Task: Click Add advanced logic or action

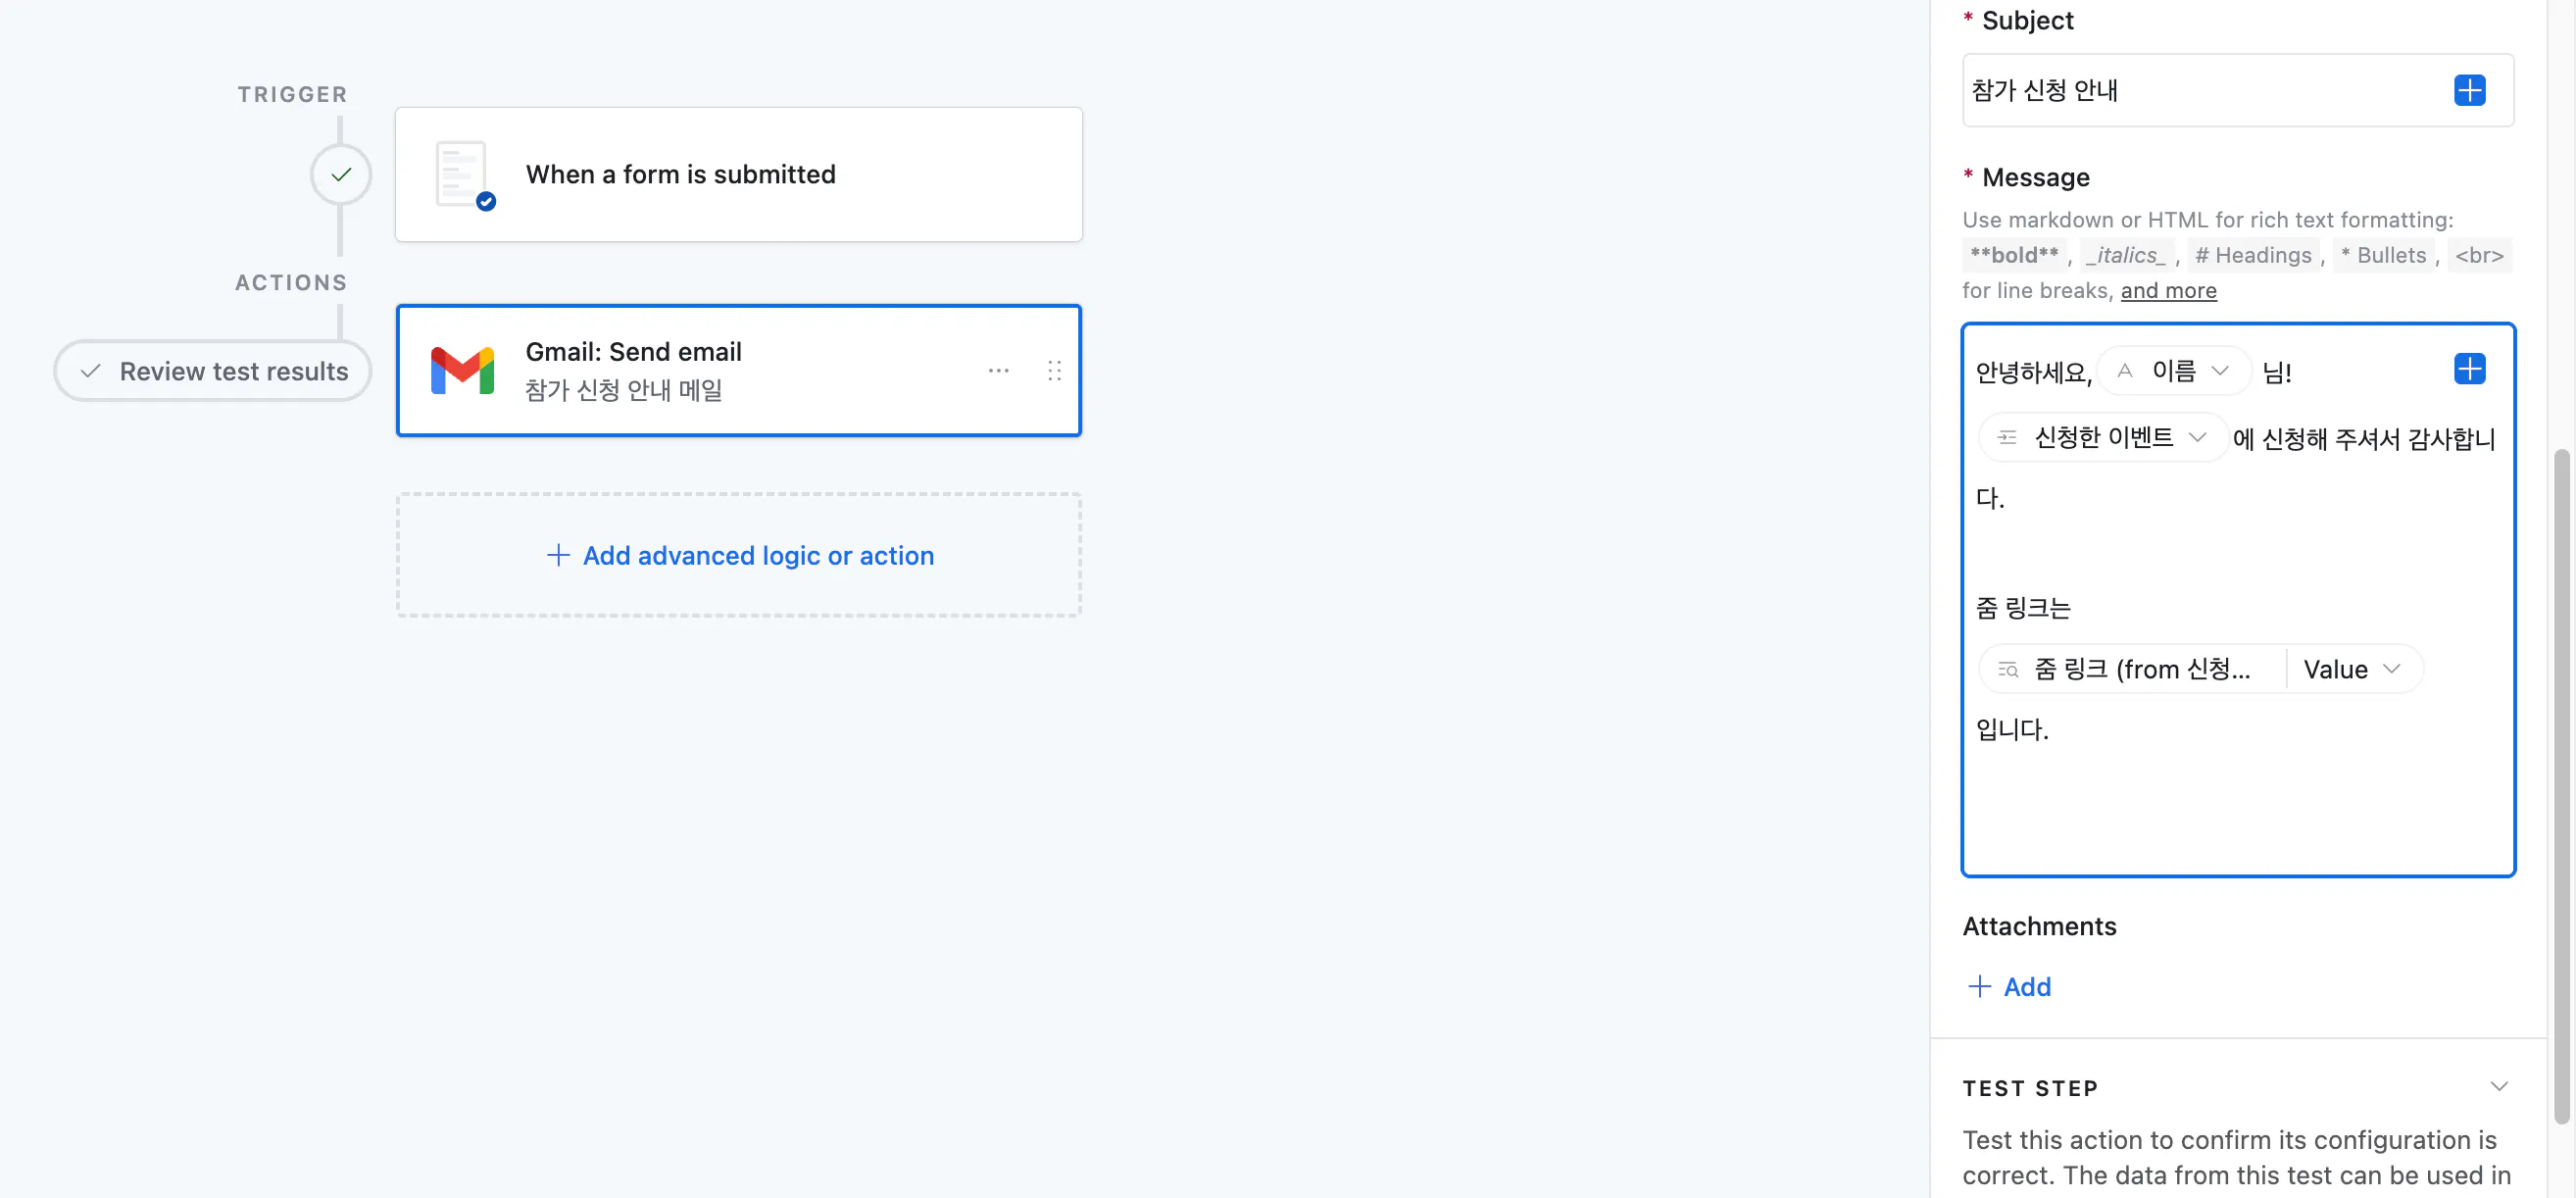Action: point(740,555)
